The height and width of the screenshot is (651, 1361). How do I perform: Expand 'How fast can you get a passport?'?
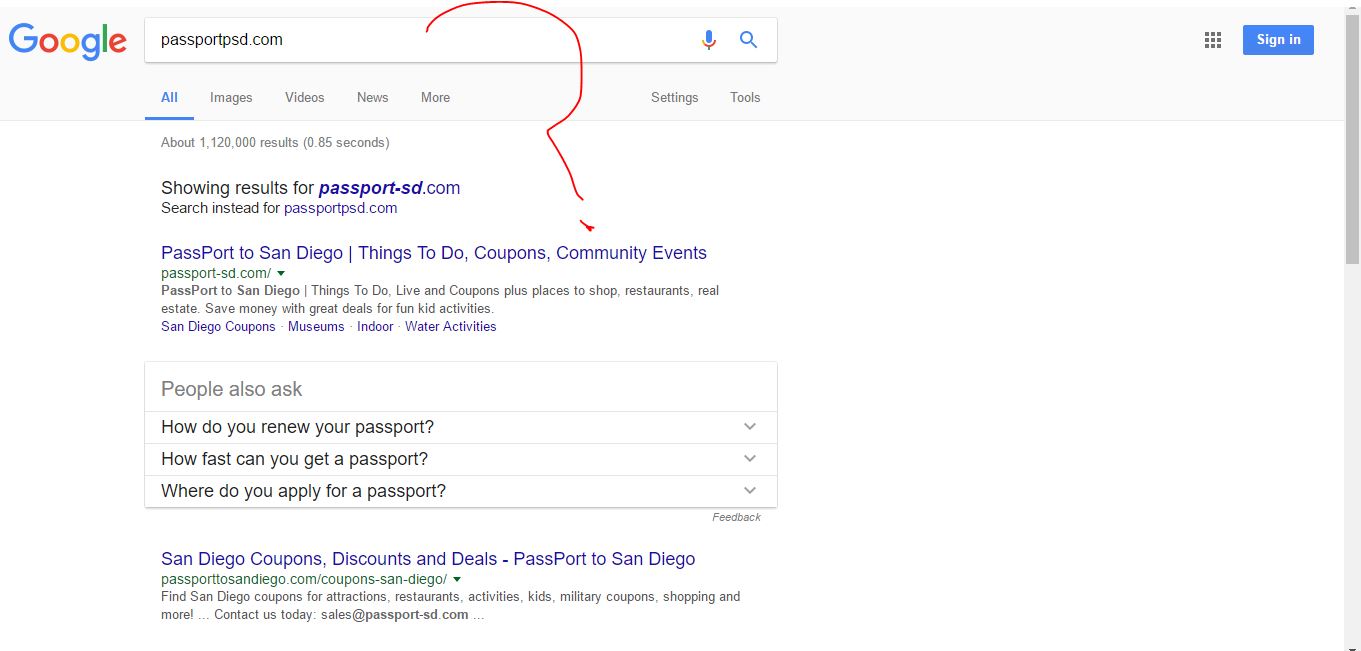click(750, 459)
